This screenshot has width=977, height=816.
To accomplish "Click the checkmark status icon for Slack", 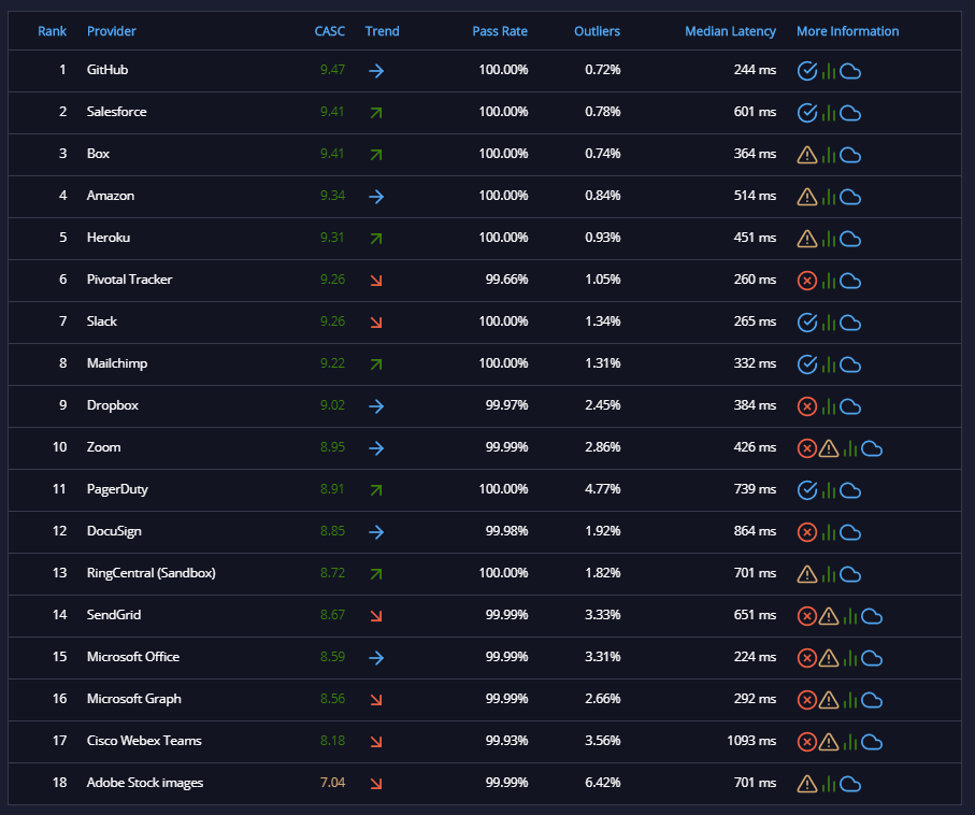I will [x=807, y=323].
